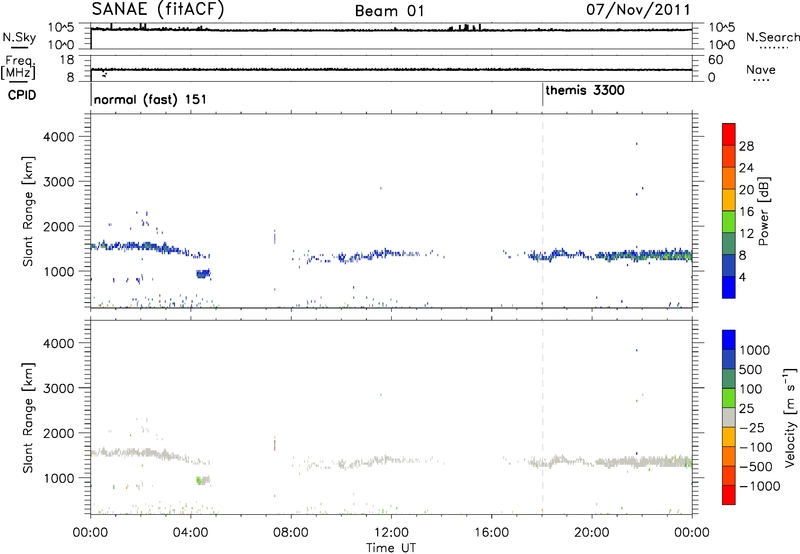Click the 12:00 time axis label
800x554 pixels.
pos(391,533)
